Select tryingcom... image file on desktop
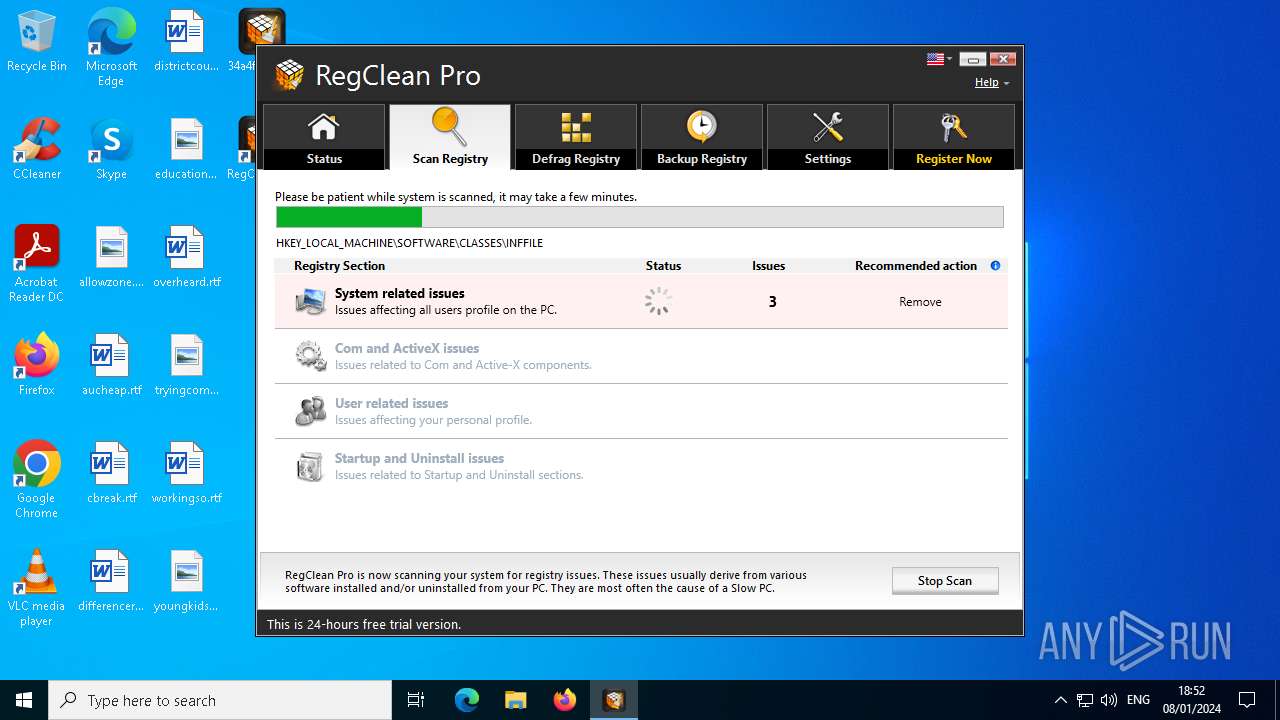Viewport: 1280px width, 720px height. tap(186, 366)
